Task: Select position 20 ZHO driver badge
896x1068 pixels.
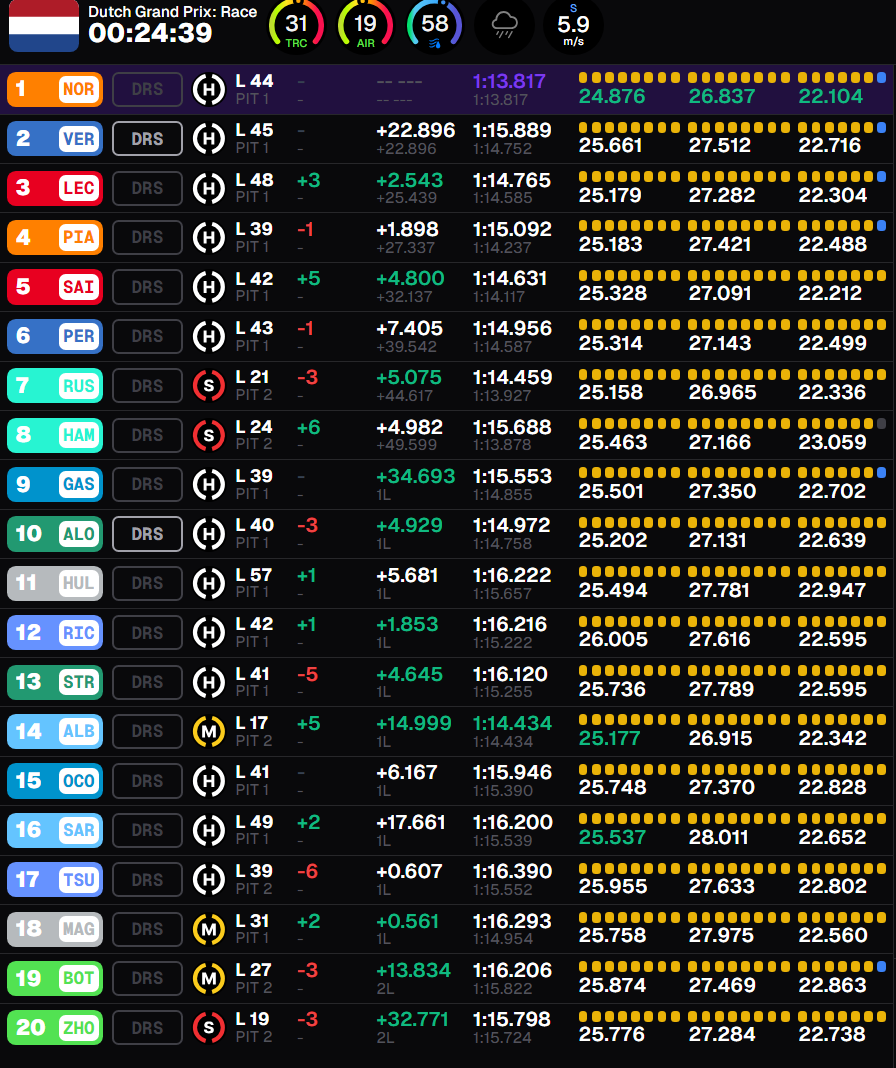Action: (x=55, y=1028)
